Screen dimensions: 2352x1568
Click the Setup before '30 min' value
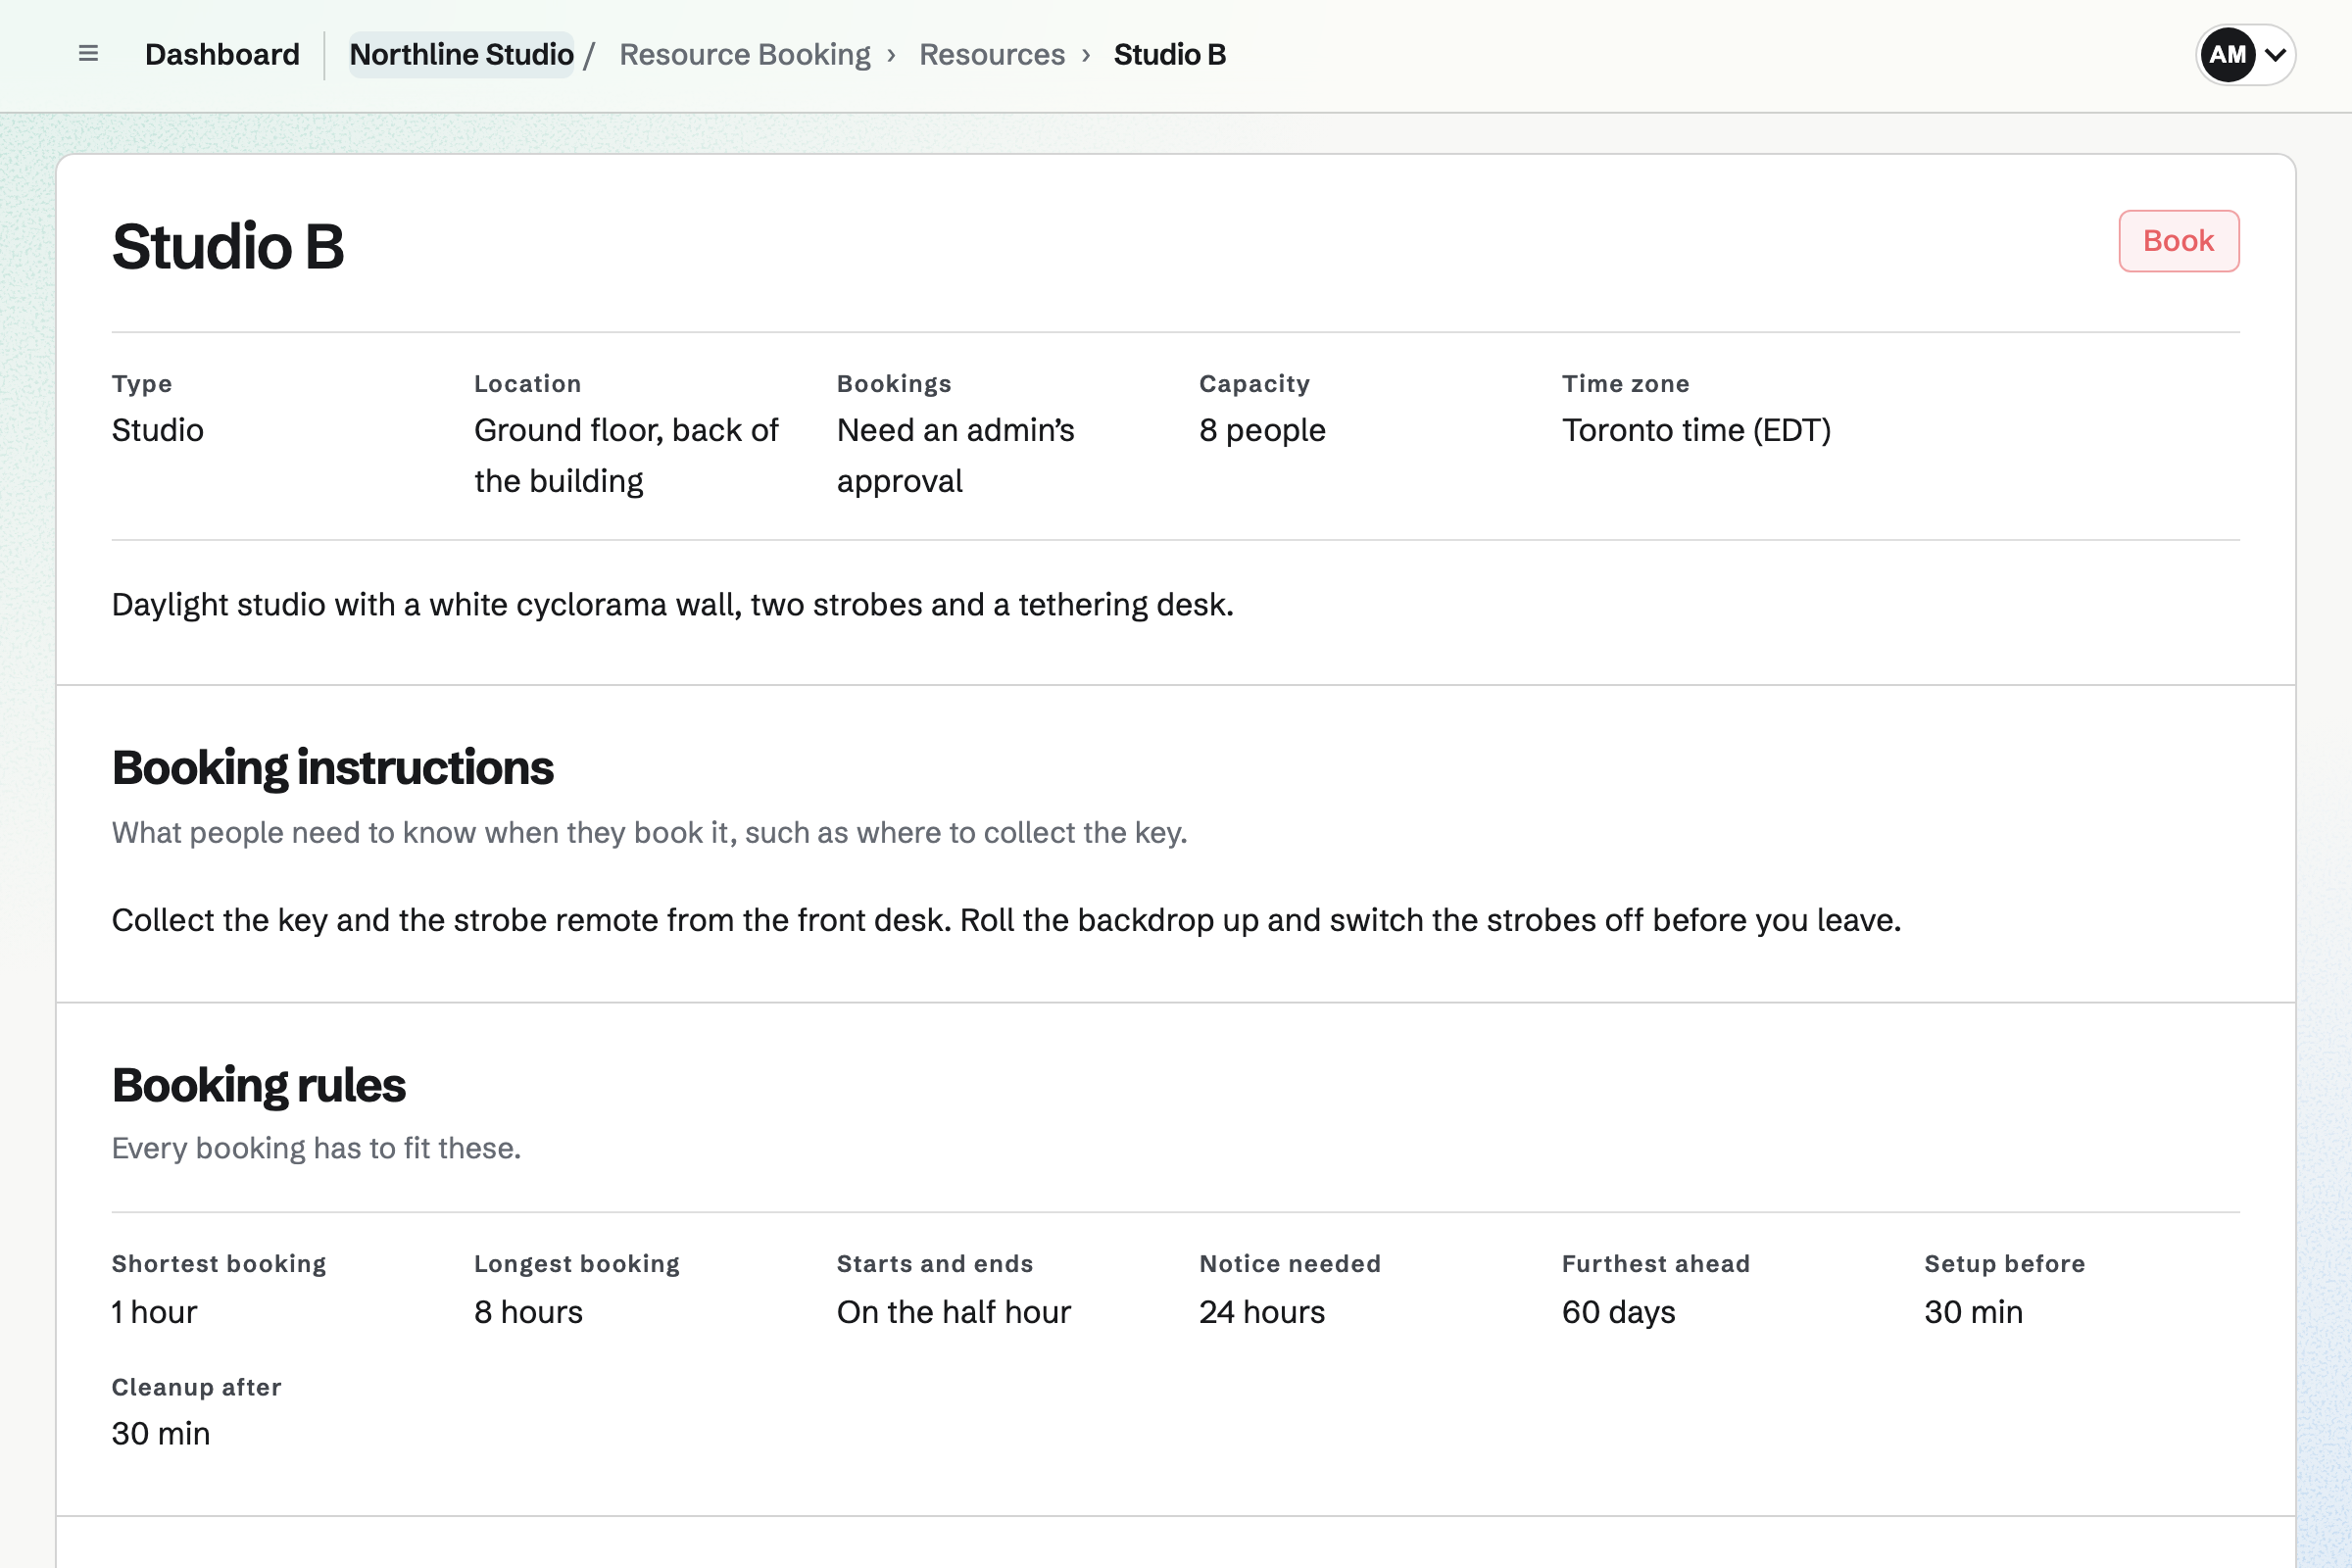click(x=1973, y=1312)
